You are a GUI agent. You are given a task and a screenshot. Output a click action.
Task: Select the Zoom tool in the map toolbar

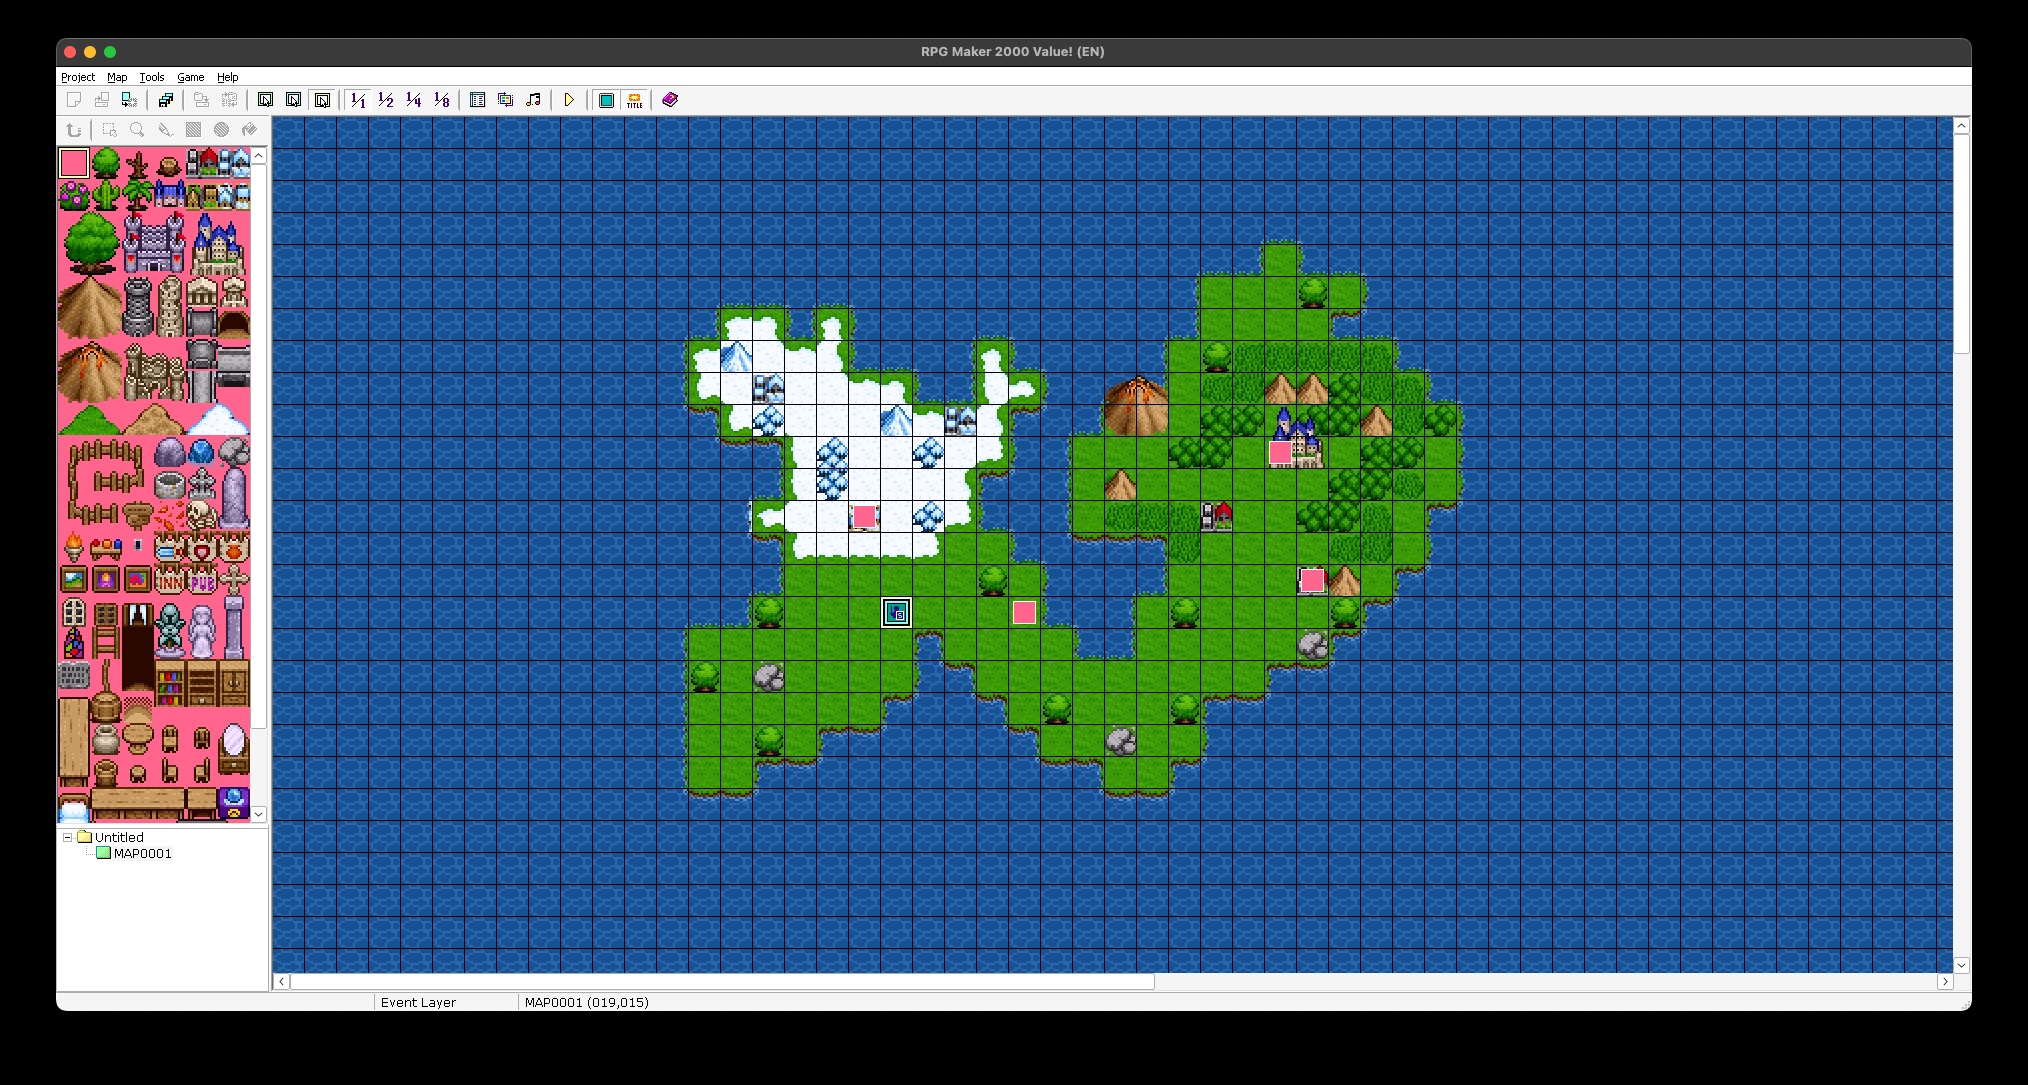point(137,130)
